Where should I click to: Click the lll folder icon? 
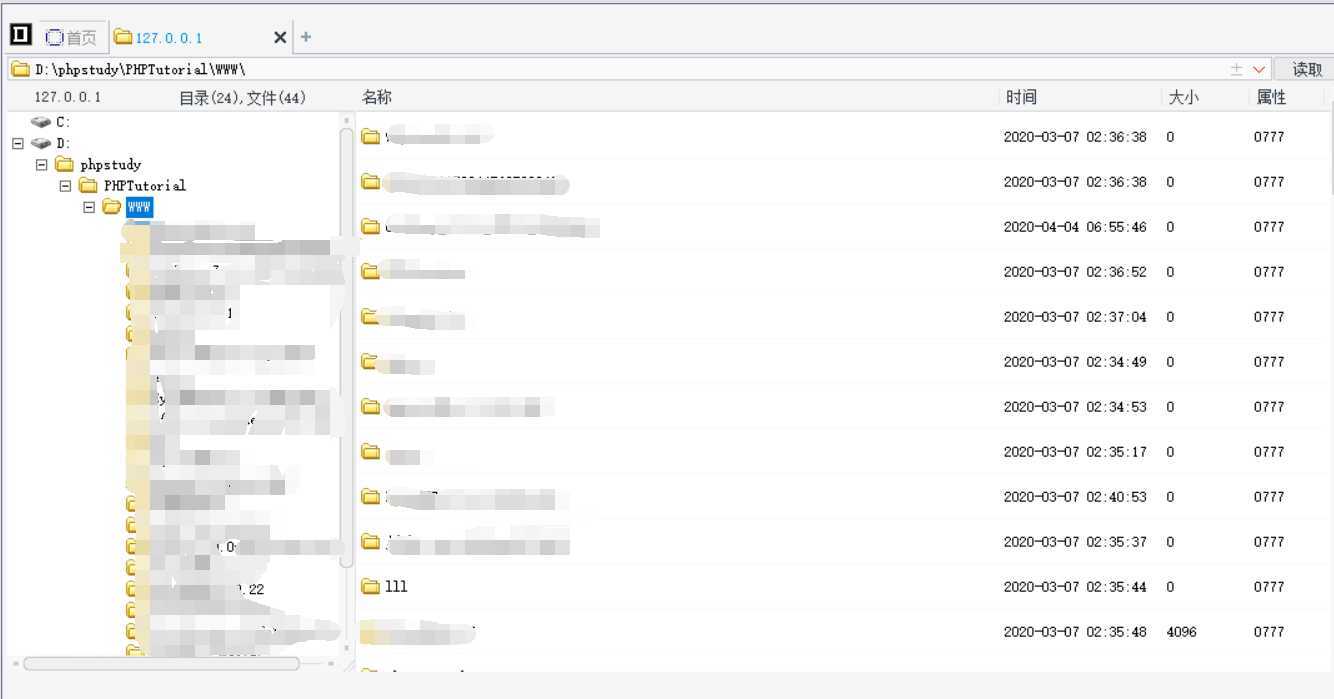(371, 586)
